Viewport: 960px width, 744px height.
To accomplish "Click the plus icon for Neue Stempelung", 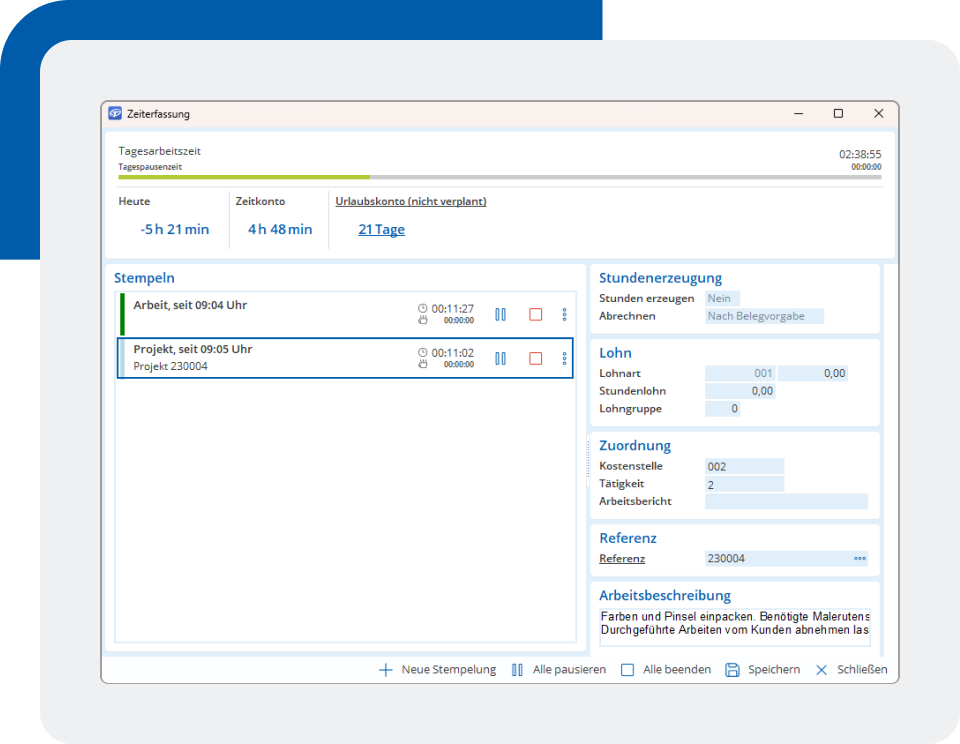I will point(385,670).
